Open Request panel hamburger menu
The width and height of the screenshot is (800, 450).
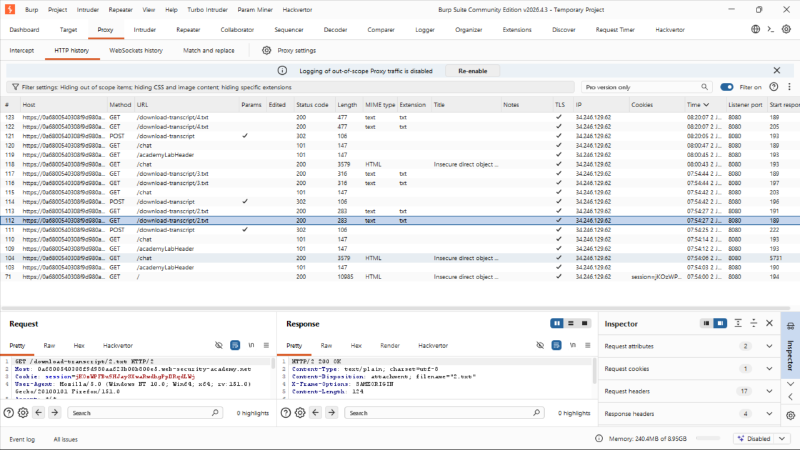pos(266,345)
